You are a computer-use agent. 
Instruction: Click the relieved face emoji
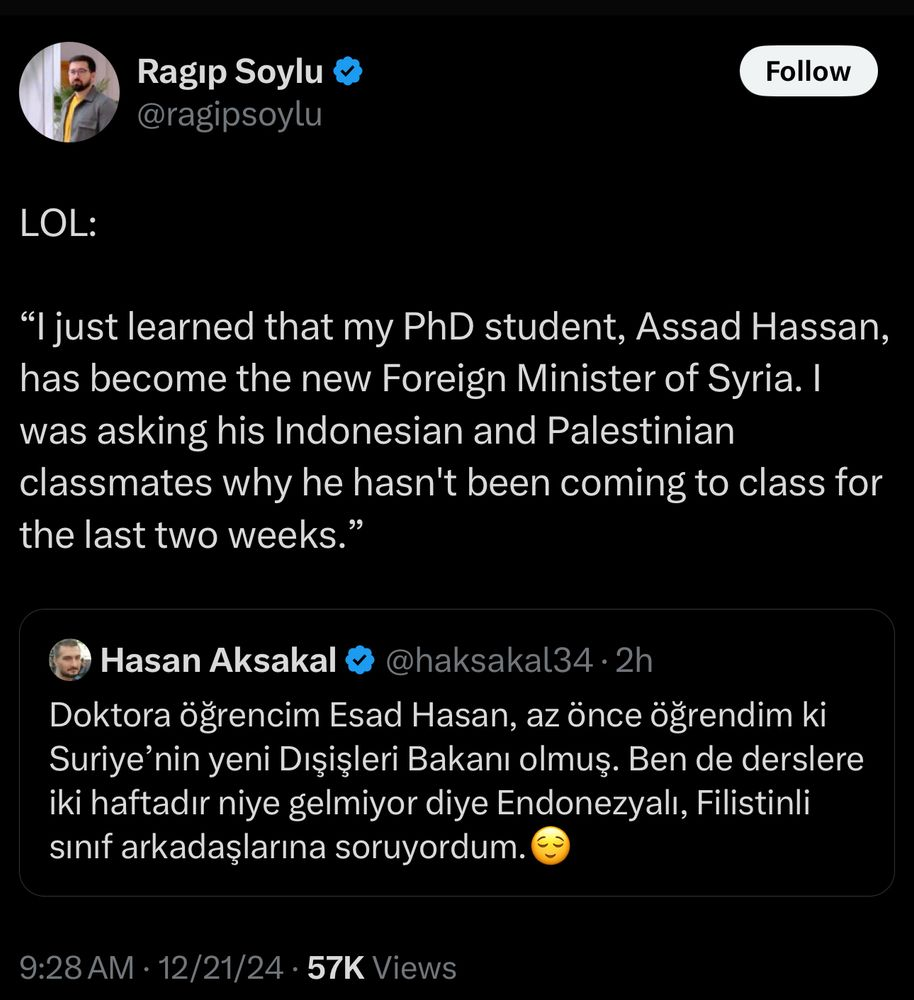pyautogui.click(x=552, y=849)
